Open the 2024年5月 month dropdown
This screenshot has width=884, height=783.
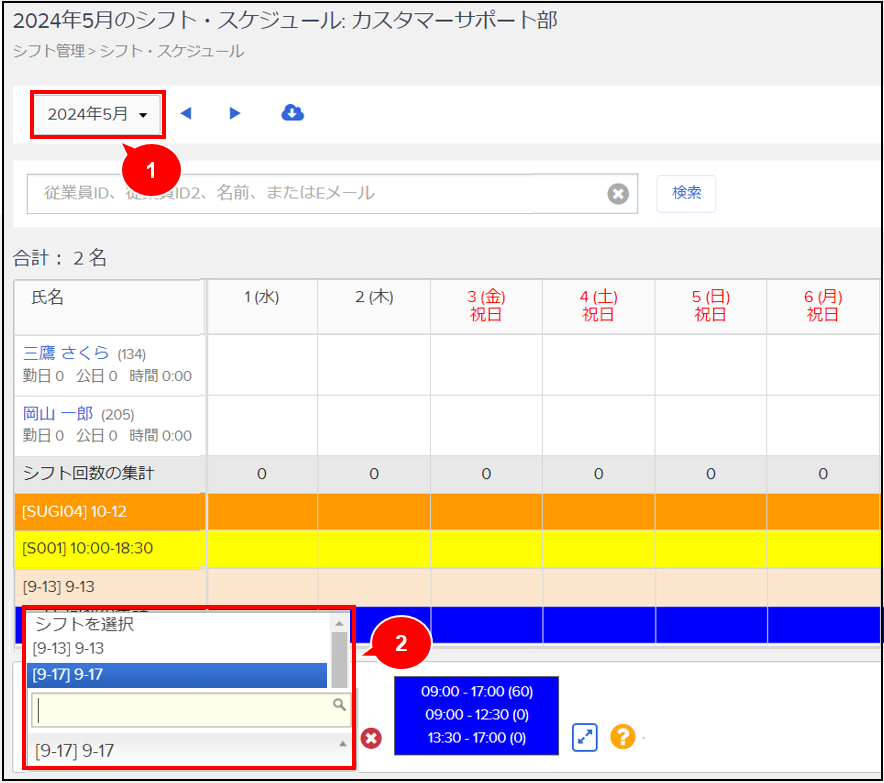(x=97, y=114)
